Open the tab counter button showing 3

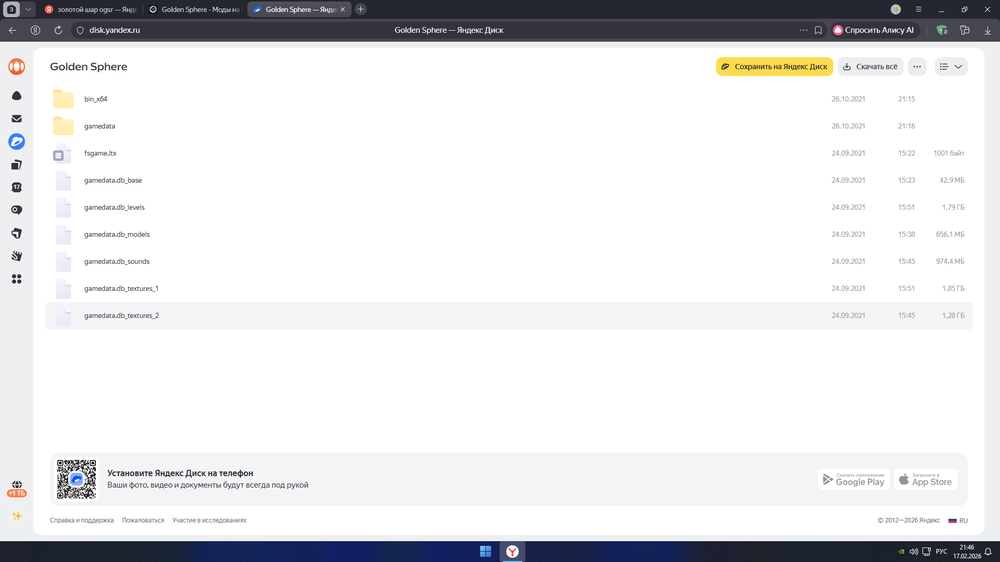11,10
